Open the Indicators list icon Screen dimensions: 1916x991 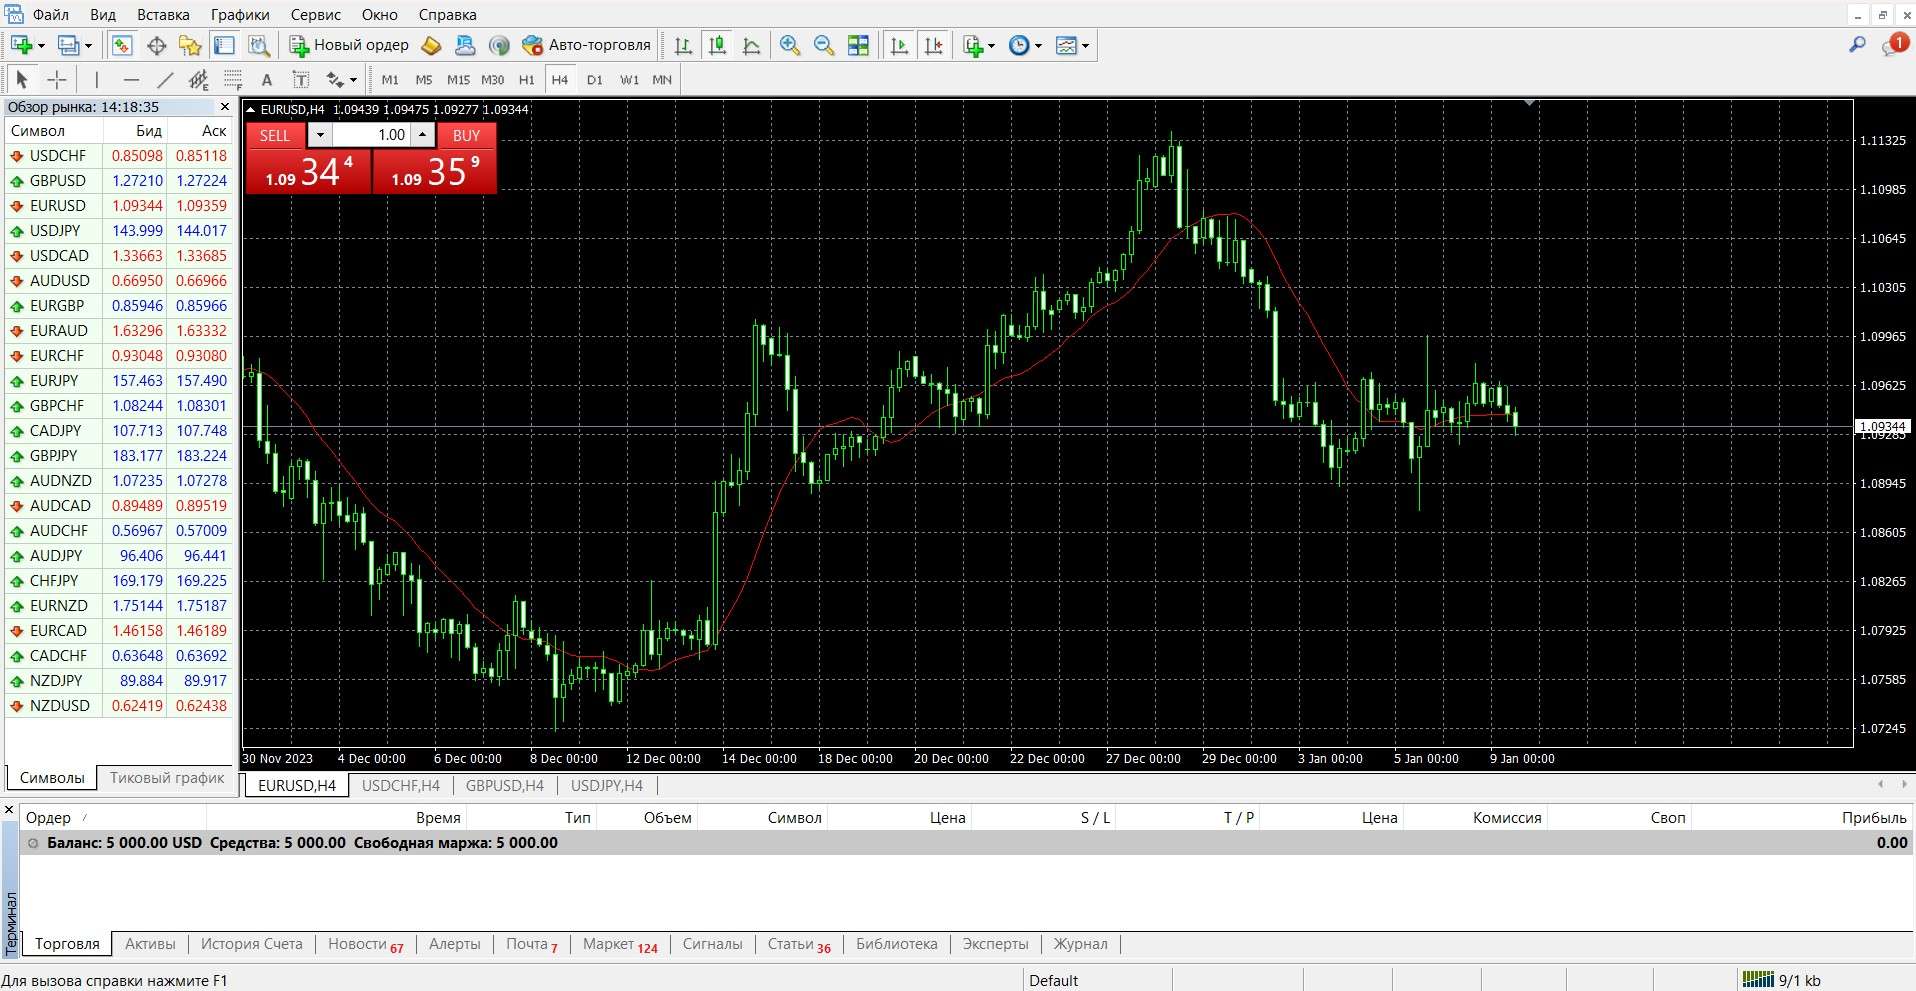click(973, 45)
